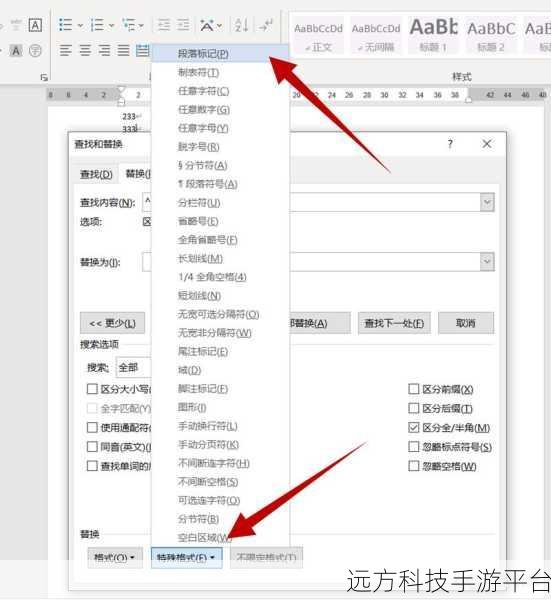Open the 格式(O) dropdown button

[115, 557]
